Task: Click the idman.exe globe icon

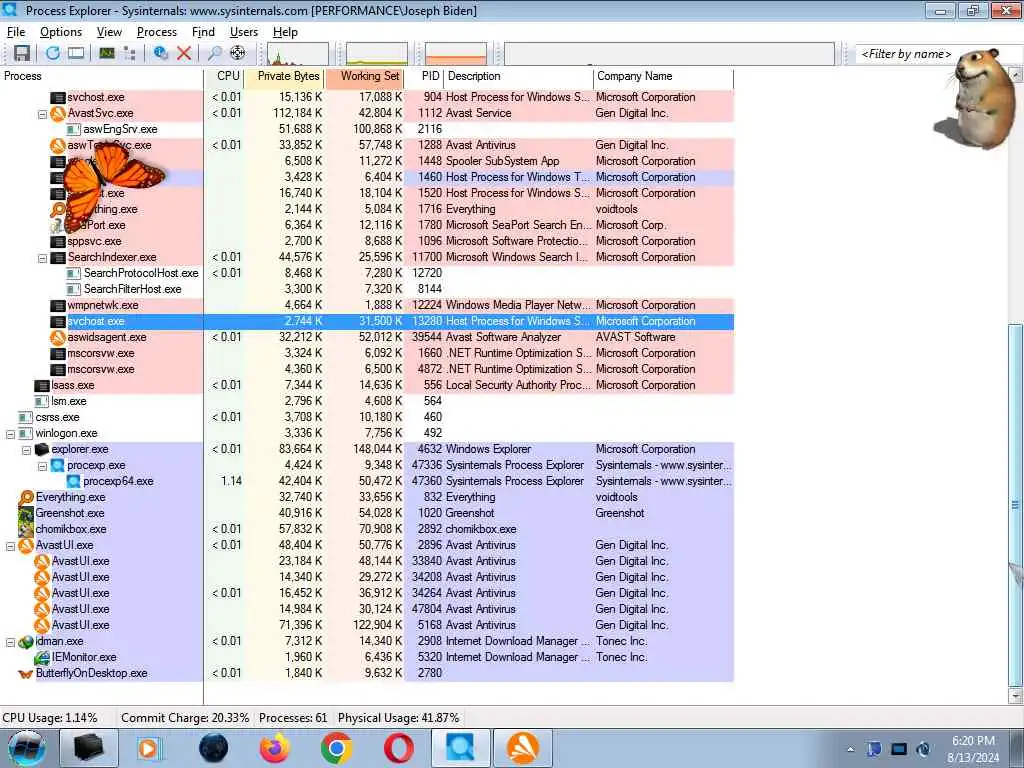Action: pyautogui.click(x=26, y=642)
